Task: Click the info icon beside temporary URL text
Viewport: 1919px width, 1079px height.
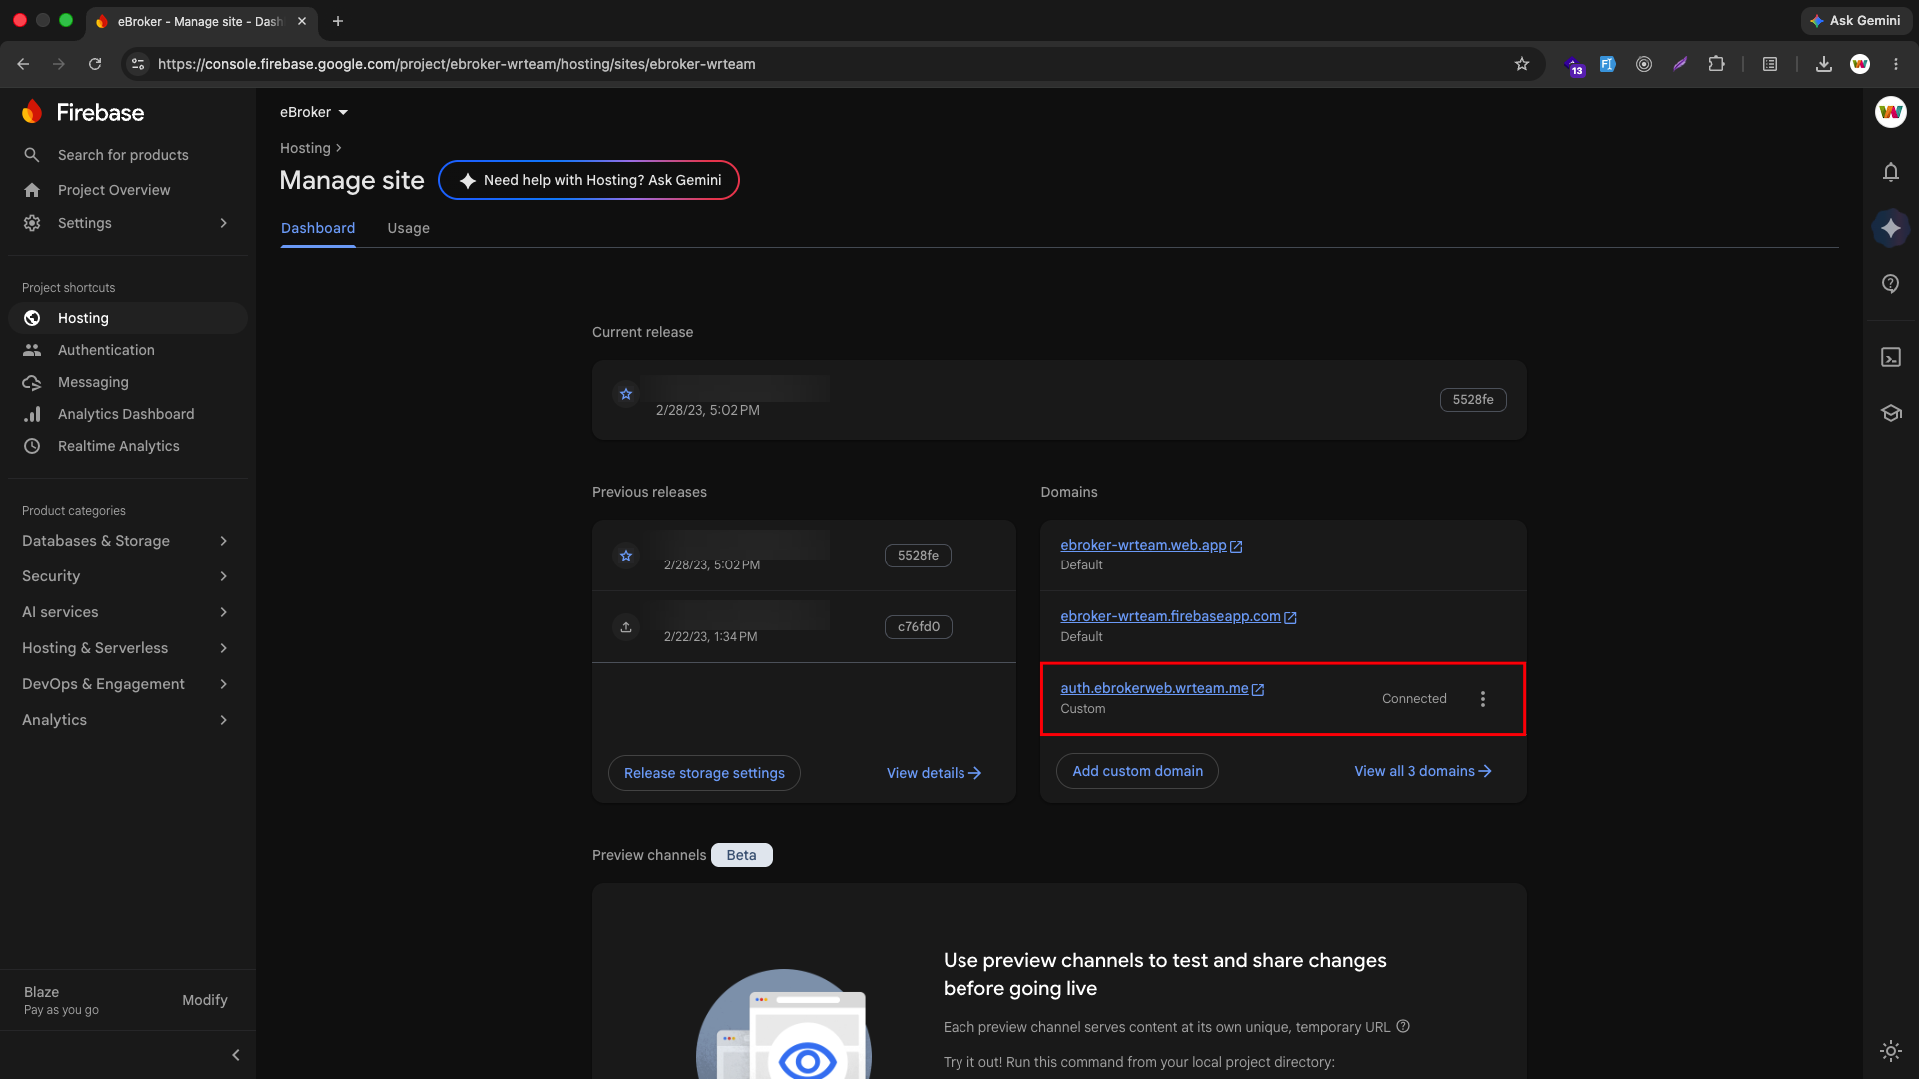Action: pos(1403,1026)
